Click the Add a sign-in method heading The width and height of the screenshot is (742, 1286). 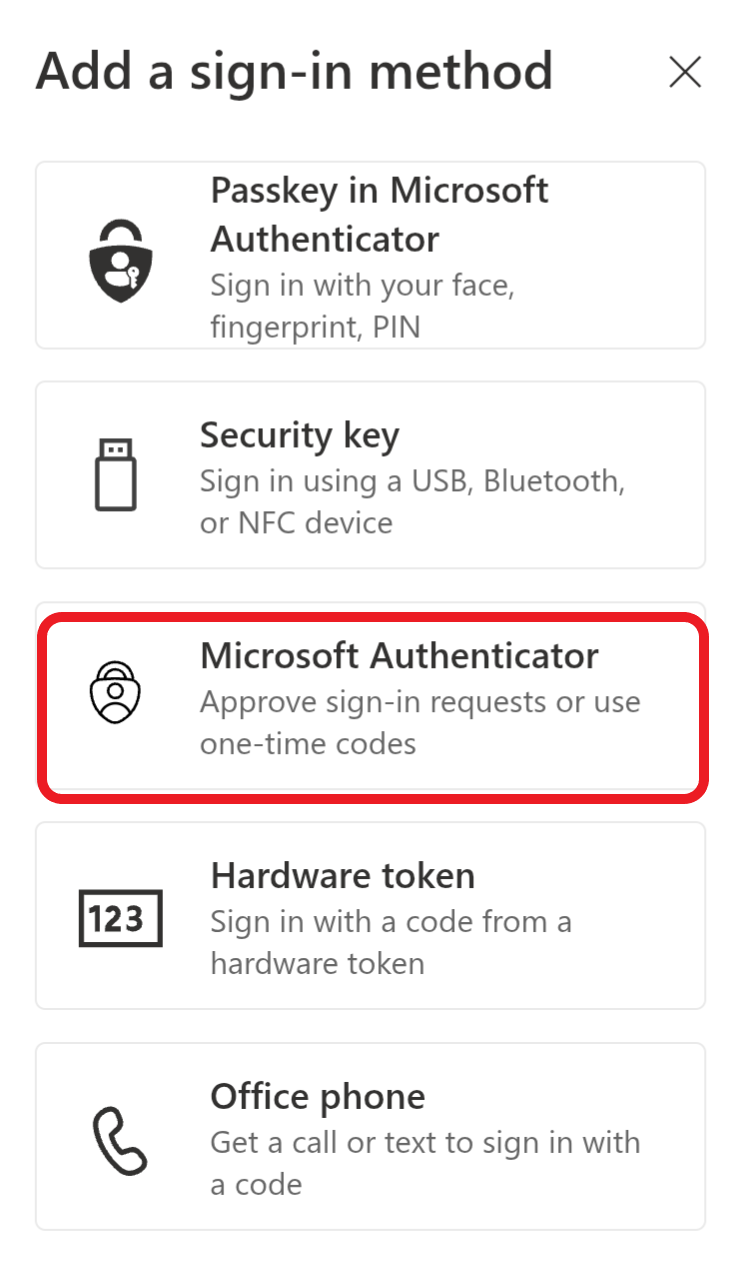coord(294,72)
